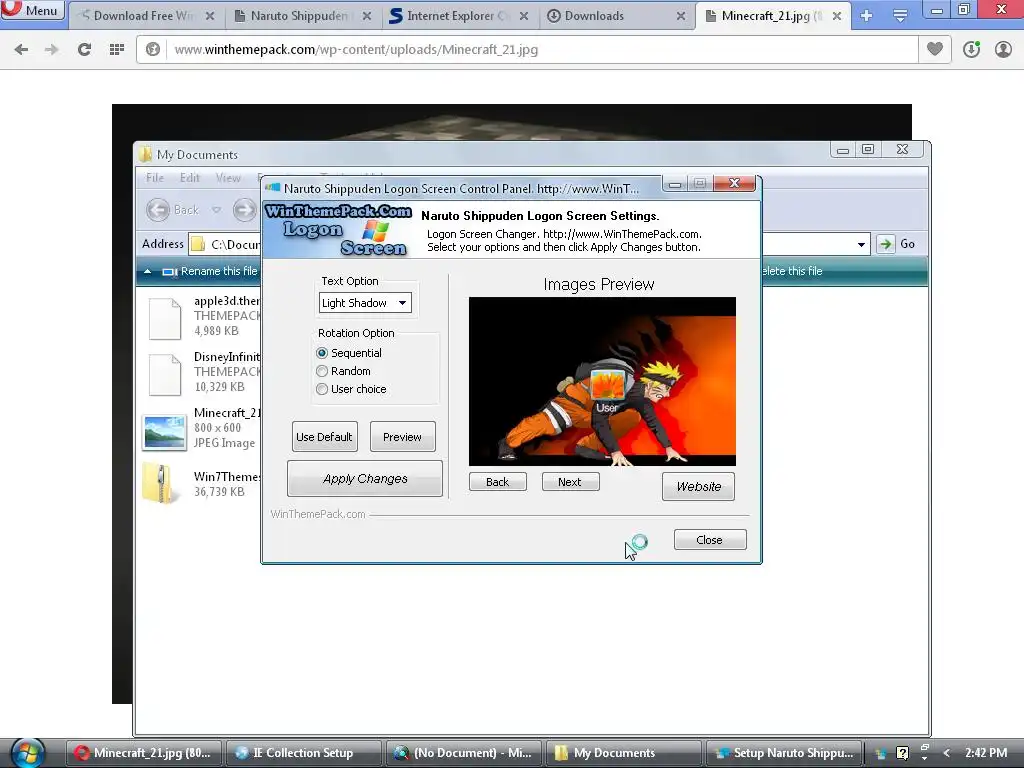Close the Naruto Shippuden control panel window

click(x=734, y=184)
